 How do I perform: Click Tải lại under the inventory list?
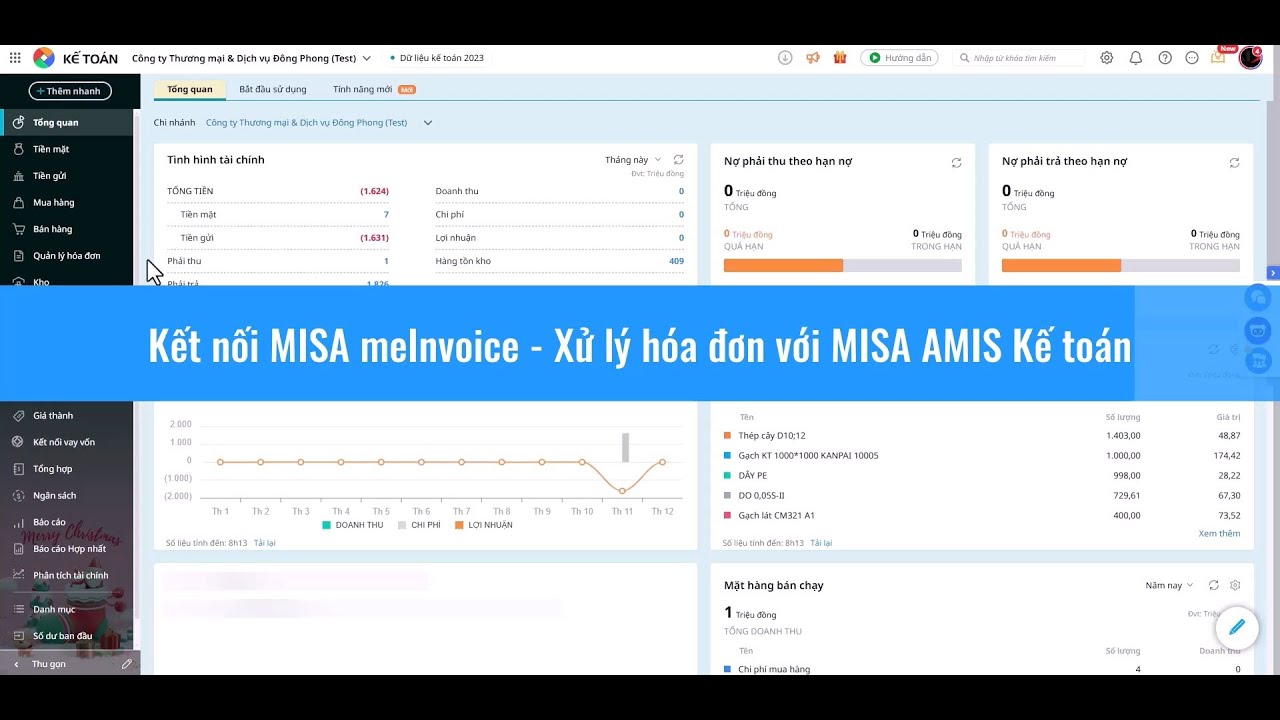click(x=821, y=543)
